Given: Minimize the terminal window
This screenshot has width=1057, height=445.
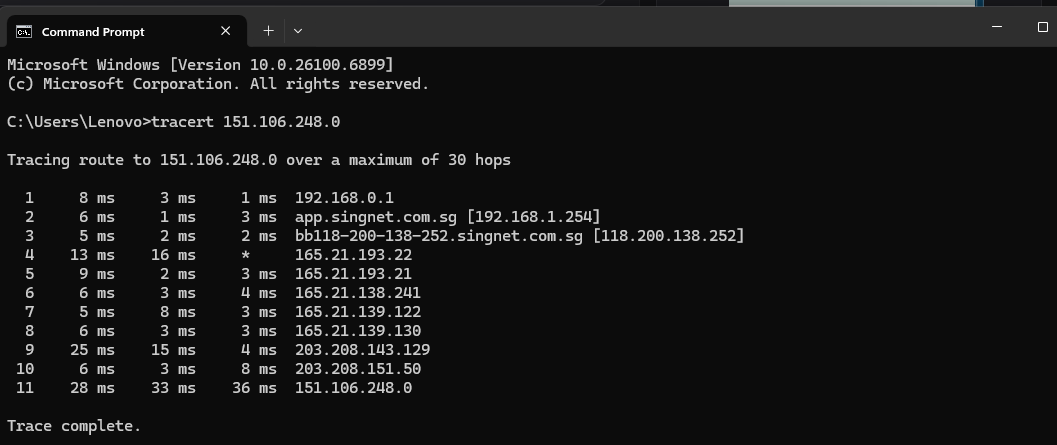Looking at the screenshot, I should pyautogui.click(x=996, y=27).
